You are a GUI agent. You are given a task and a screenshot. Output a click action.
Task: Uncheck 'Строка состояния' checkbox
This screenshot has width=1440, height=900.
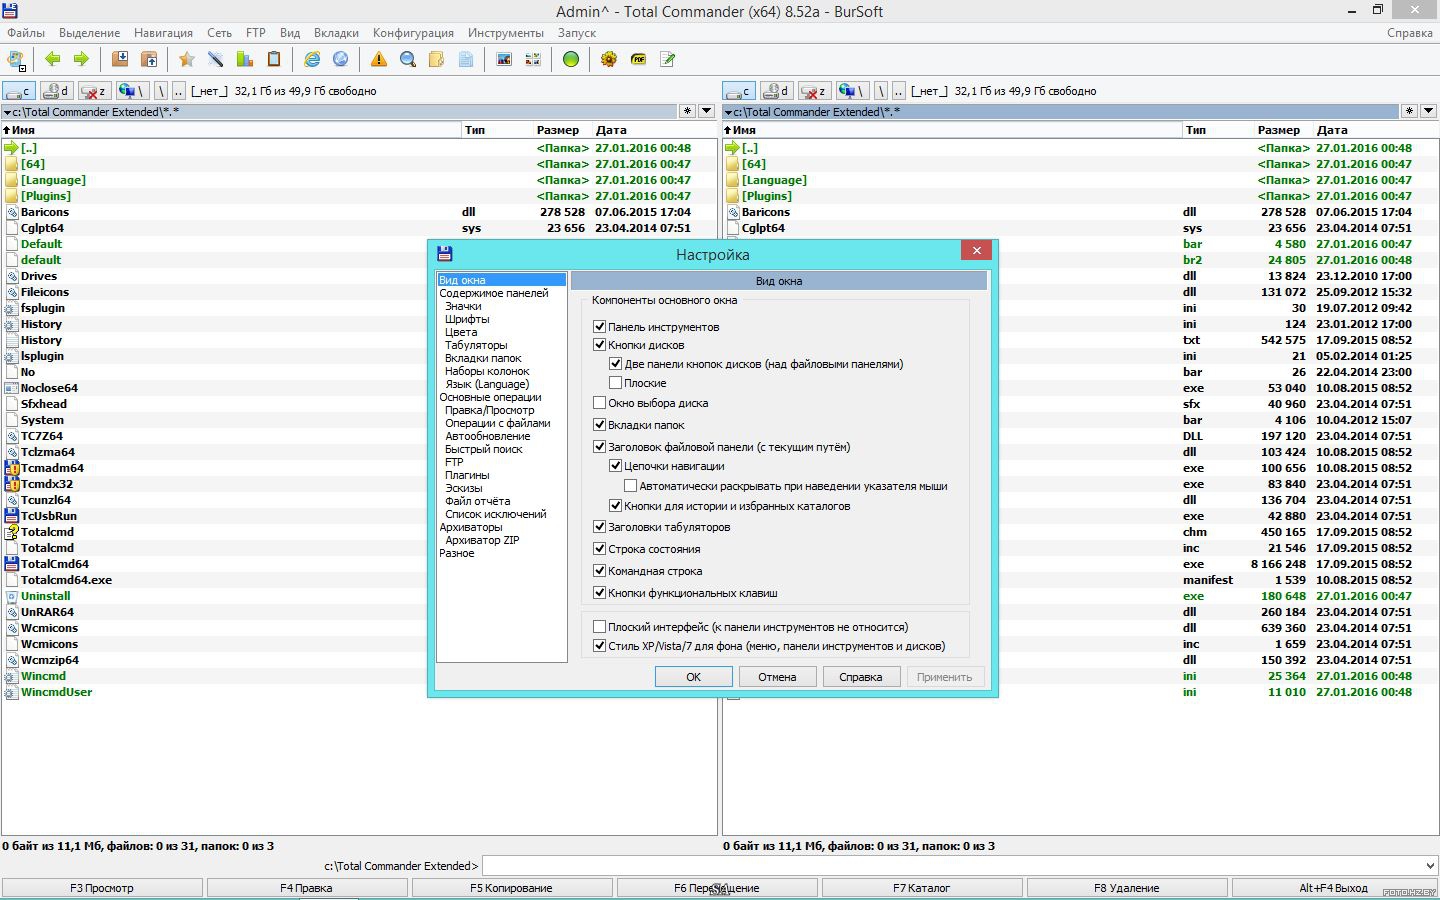600,548
